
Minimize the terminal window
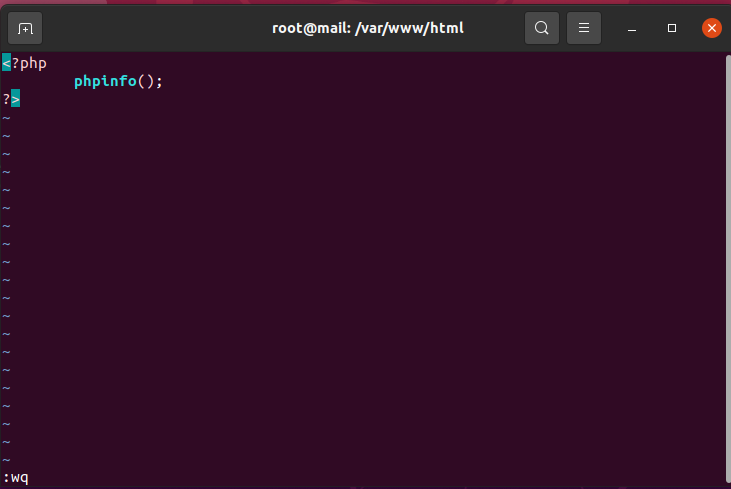click(x=632, y=28)
